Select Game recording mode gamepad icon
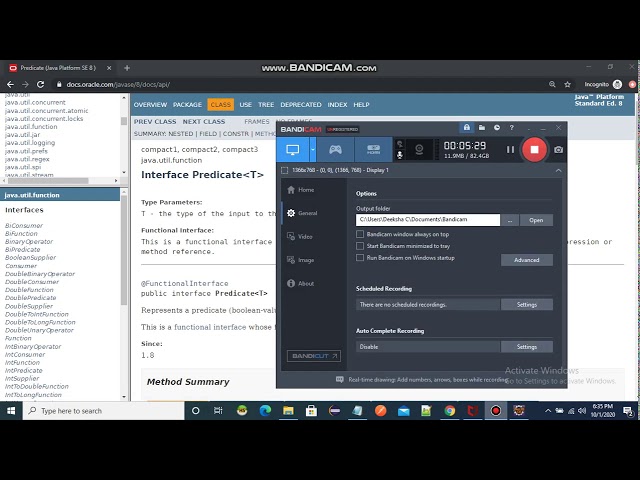Image resolution: width=640 pixels, height=480 pixels. (x=336, y=149)
